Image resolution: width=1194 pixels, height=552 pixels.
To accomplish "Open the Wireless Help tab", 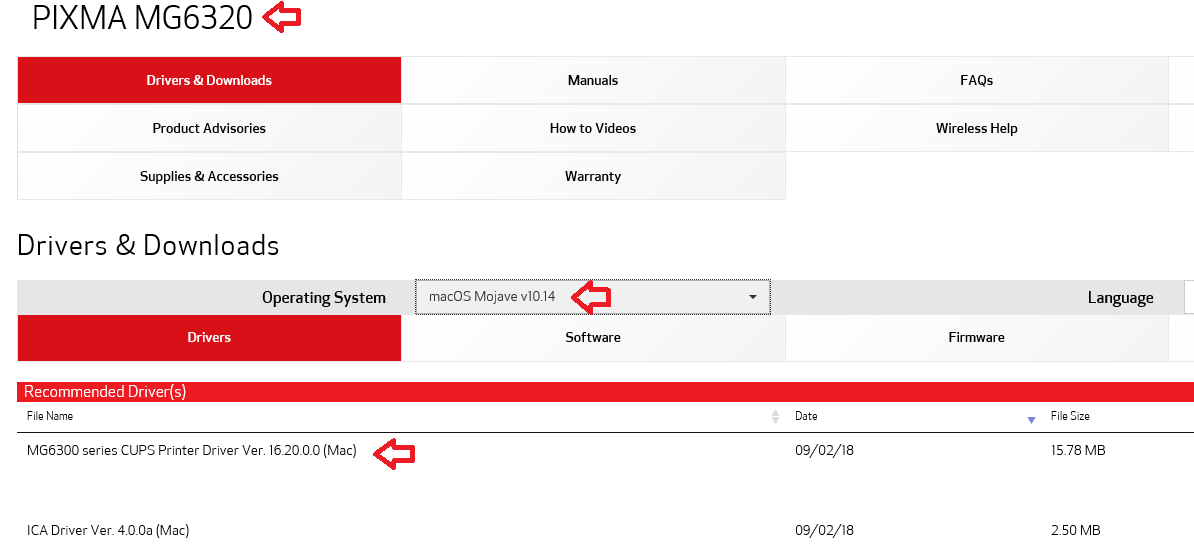I will (x=976, y=128).
